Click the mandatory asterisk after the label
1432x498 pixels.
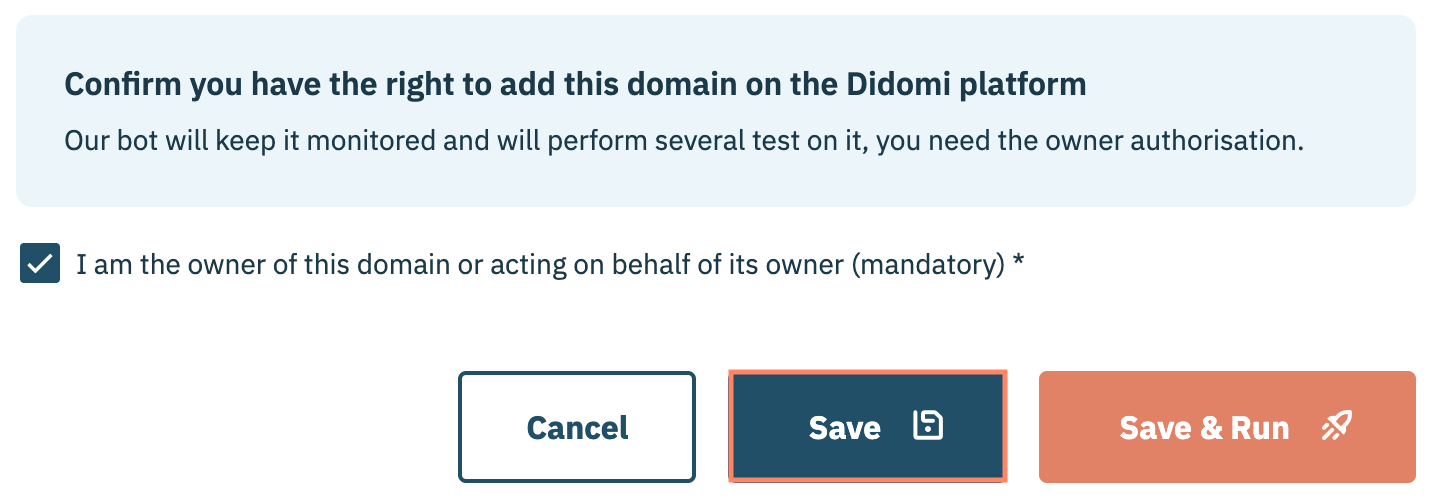click(x=1018, y=263)
